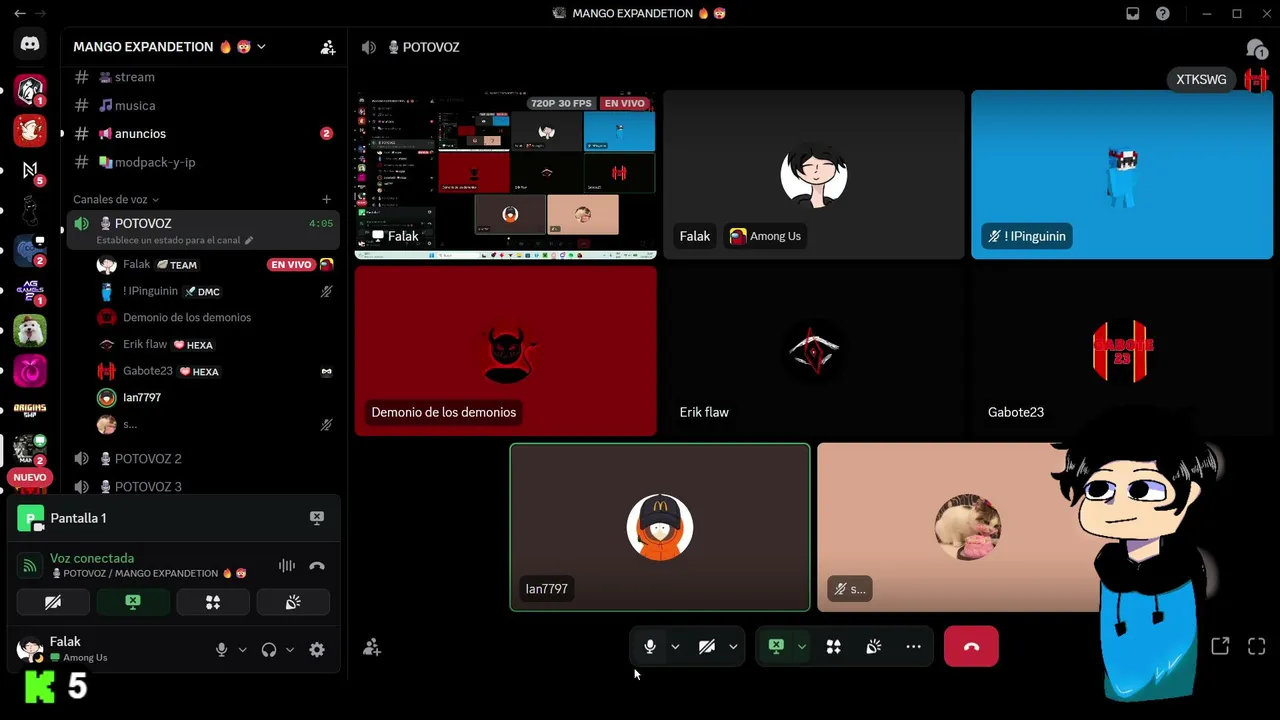The height and width of the screenshot is (720, 1280).
Task: Show the voice channel chat icon
Action: pos(1256,48)
